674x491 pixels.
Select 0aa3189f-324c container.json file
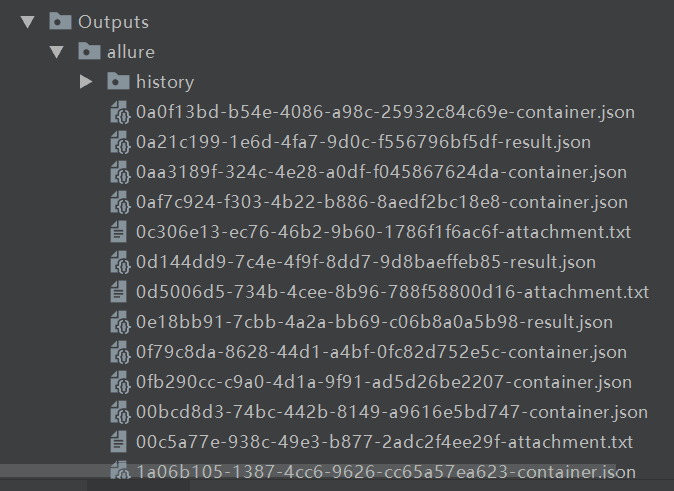(381, 172)
